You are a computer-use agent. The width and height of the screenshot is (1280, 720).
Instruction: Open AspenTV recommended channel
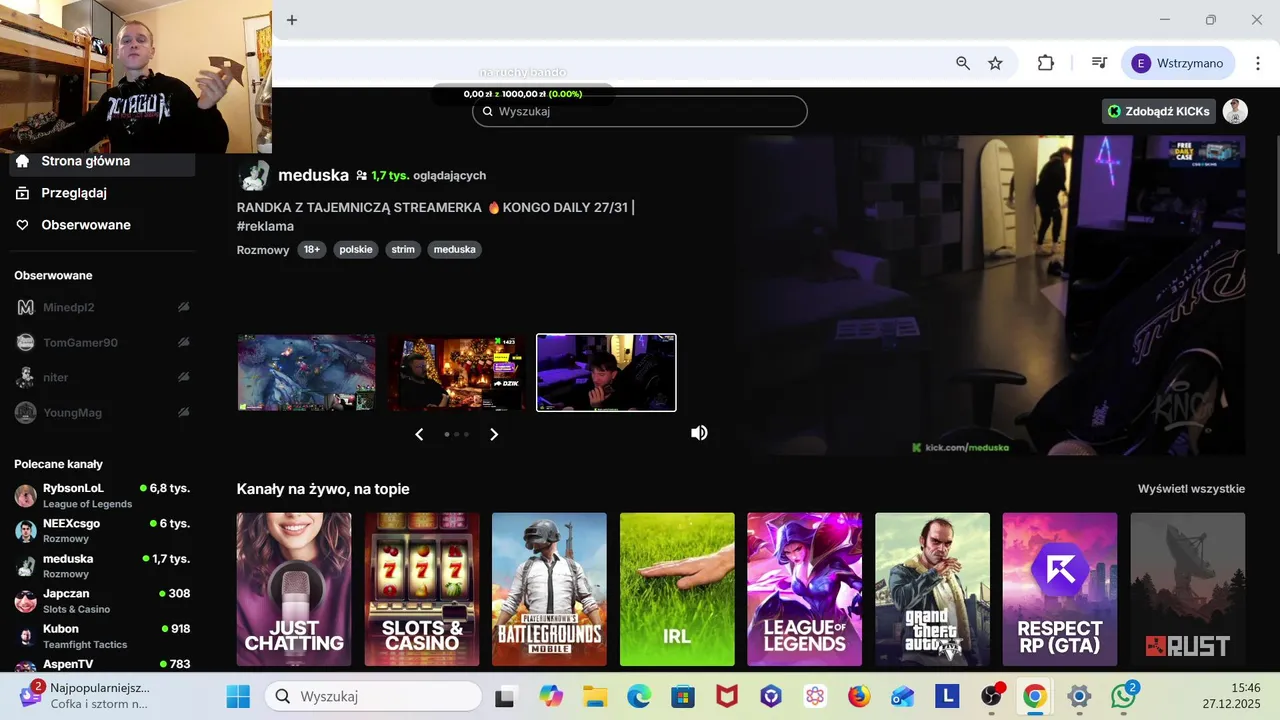coord(102,664)
